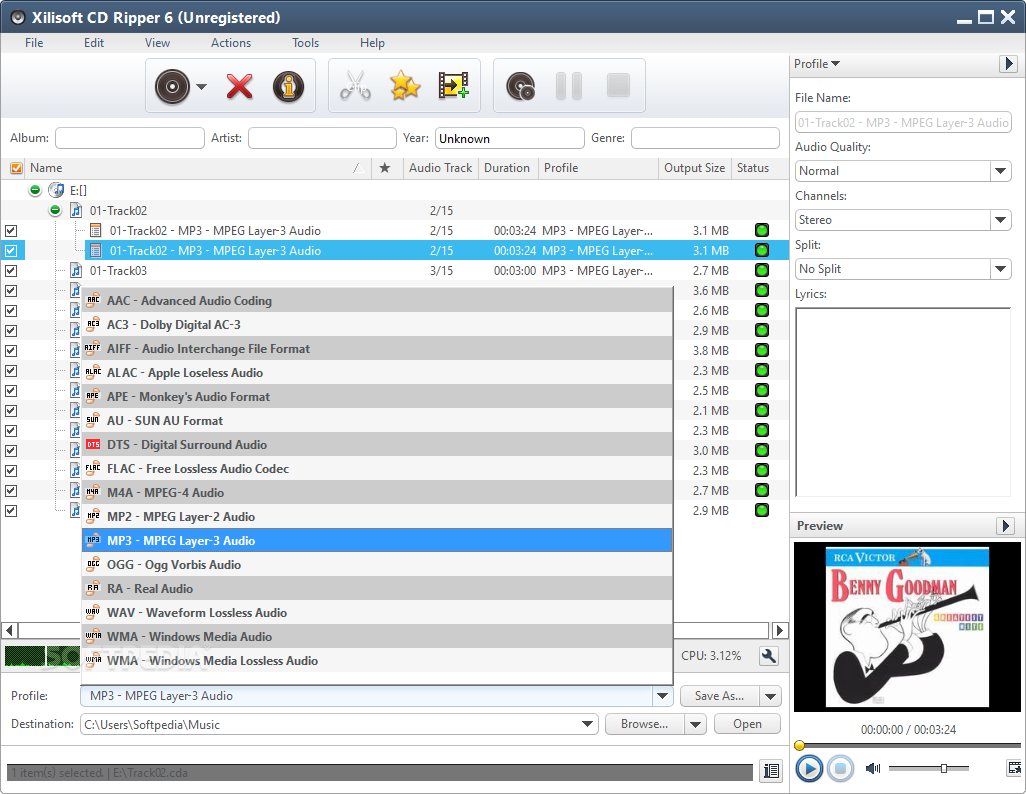
Task: Toggle the checkbox on the last 2.9 MB row
Action: click(x=11, y=511)
